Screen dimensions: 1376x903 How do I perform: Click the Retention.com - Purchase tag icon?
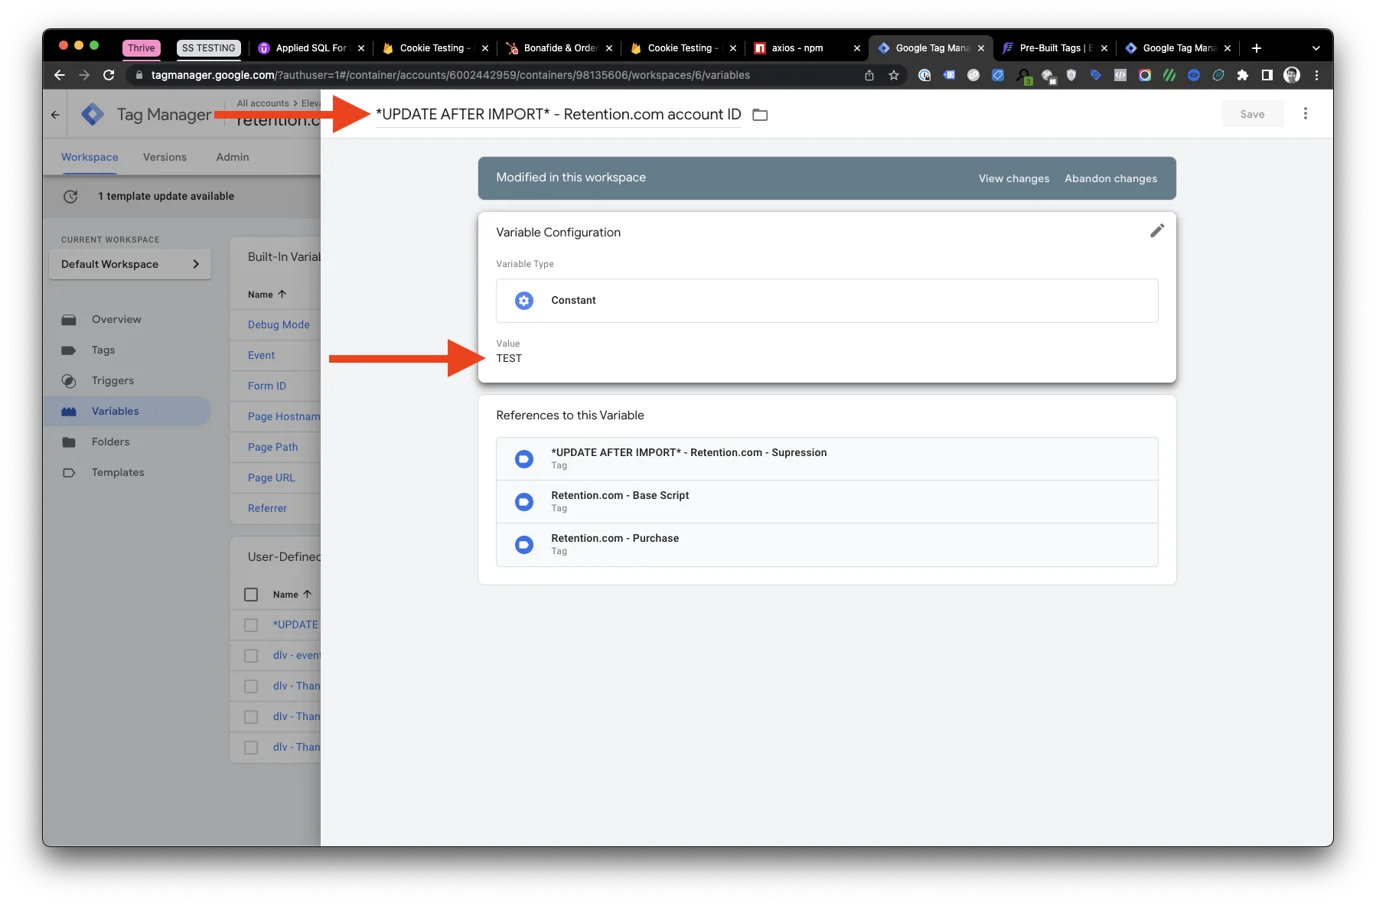(524, 545)
